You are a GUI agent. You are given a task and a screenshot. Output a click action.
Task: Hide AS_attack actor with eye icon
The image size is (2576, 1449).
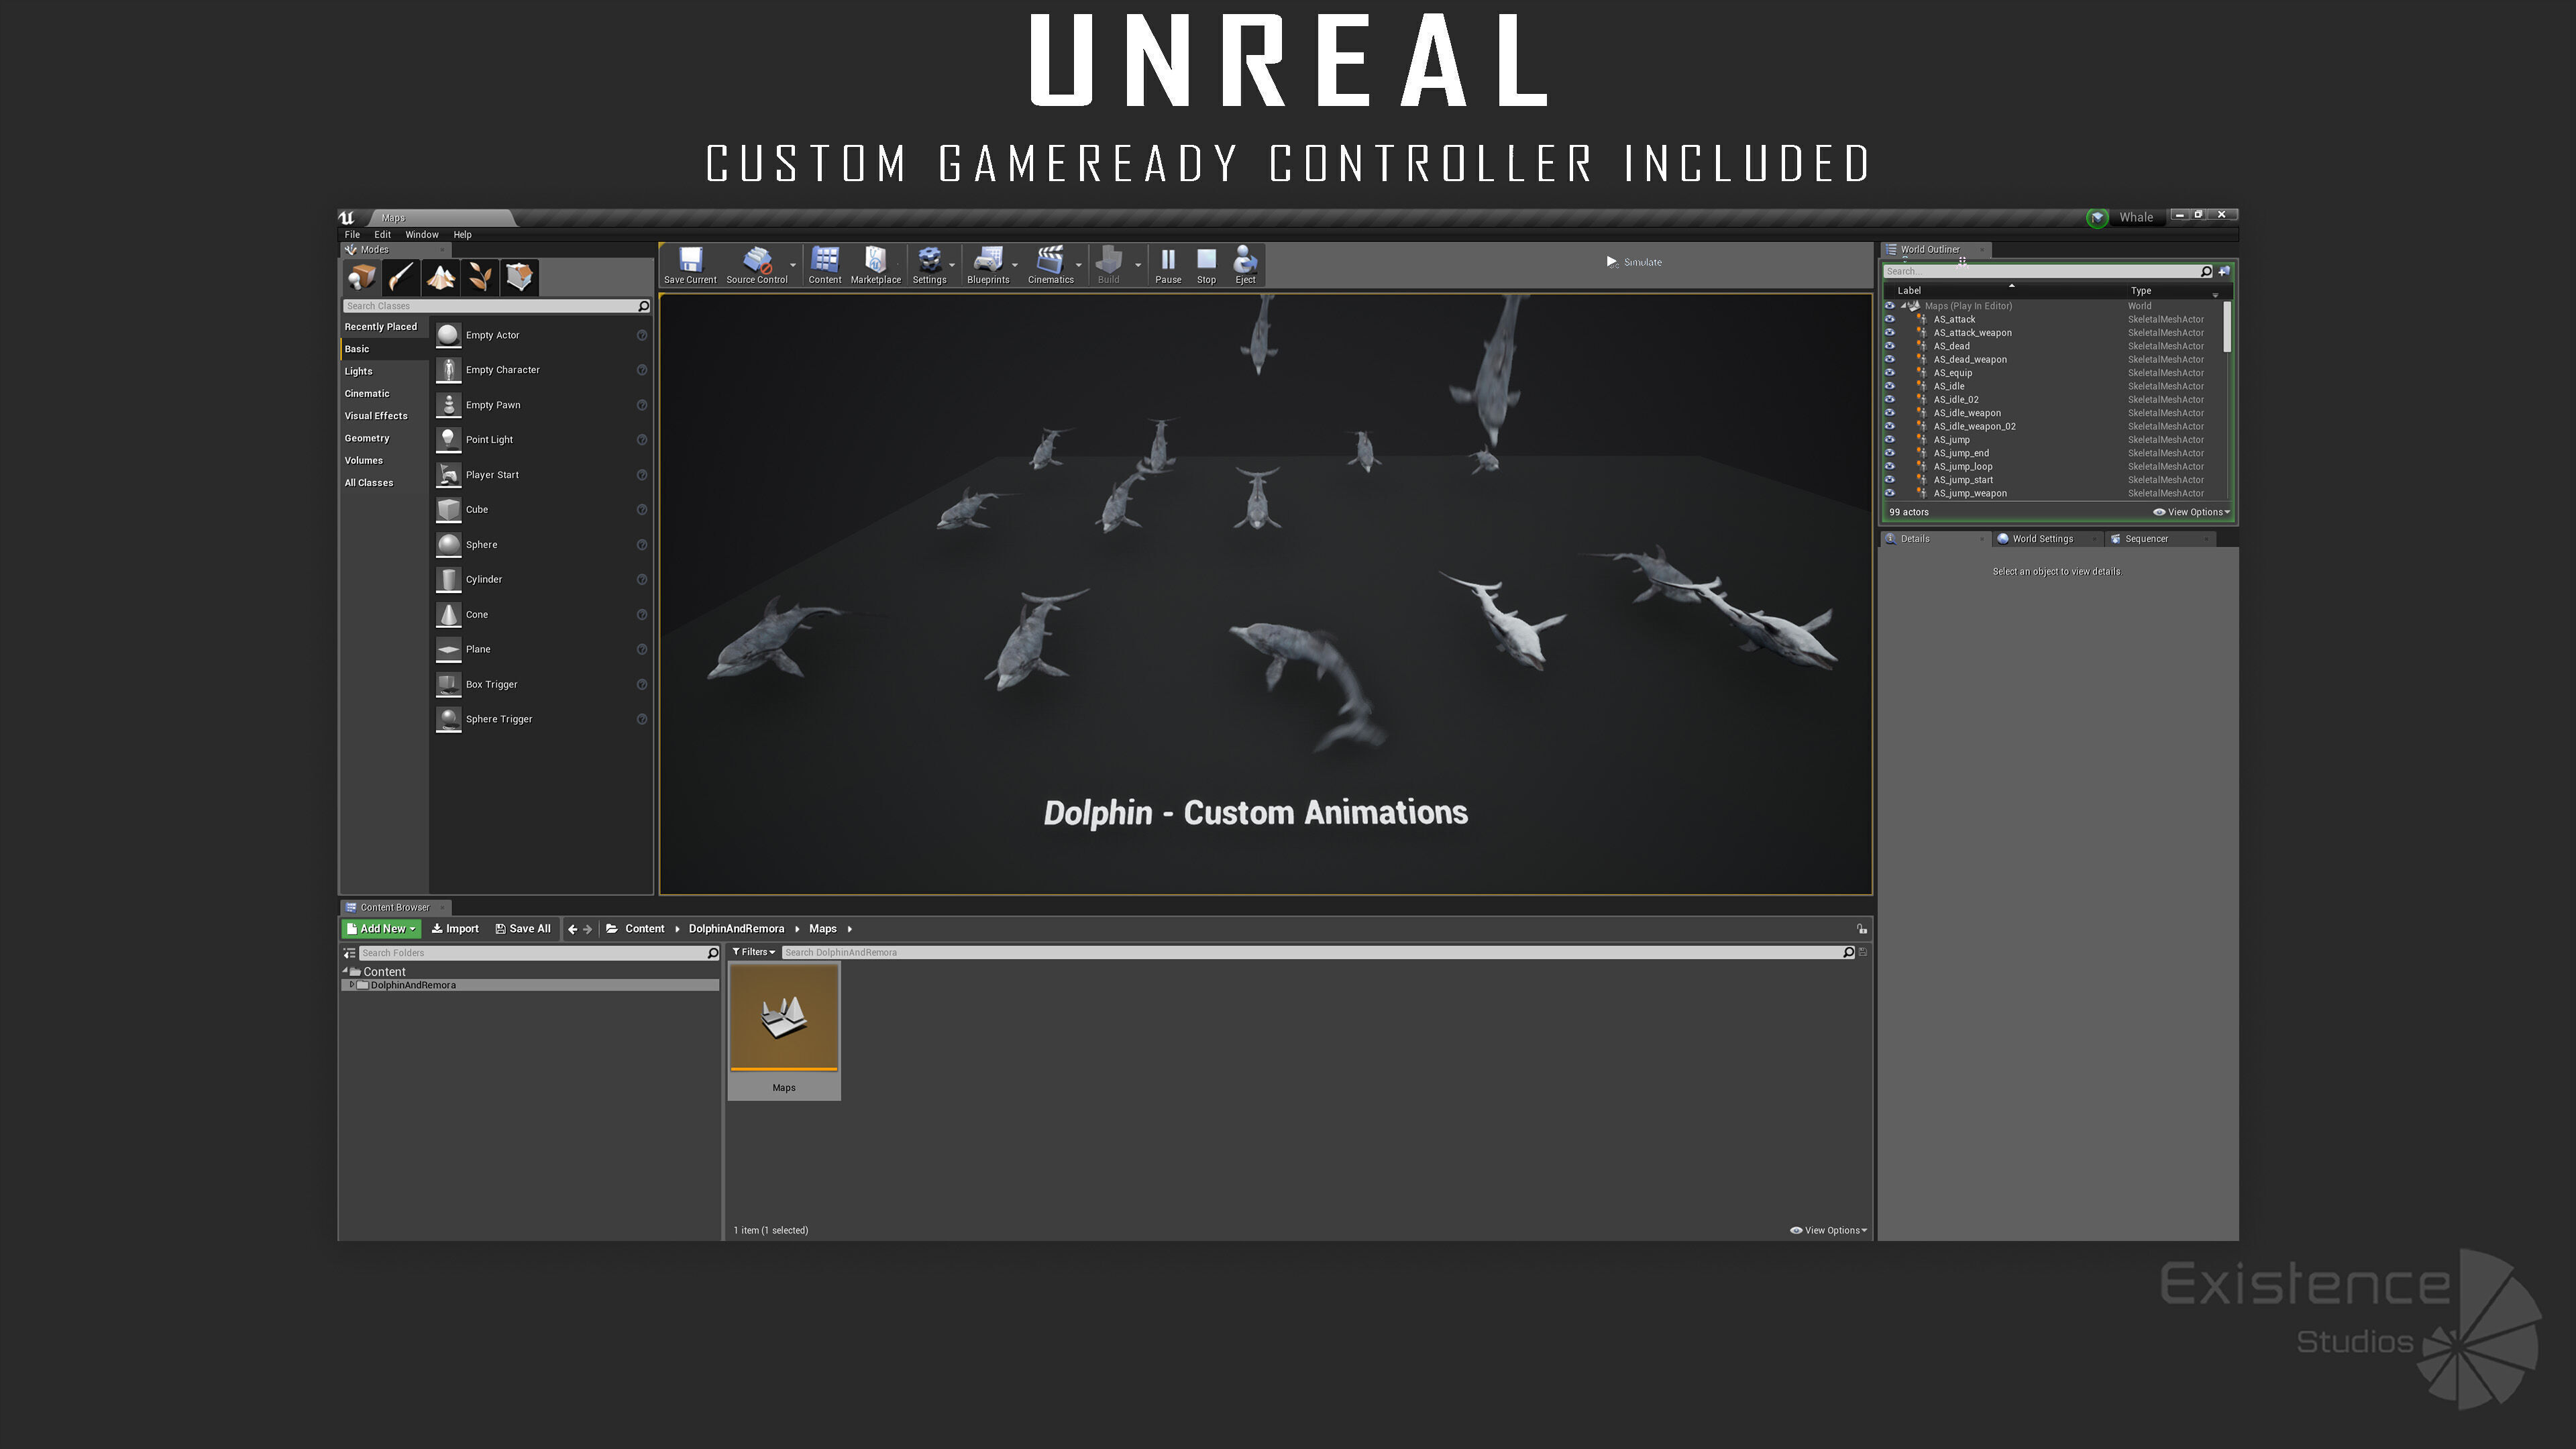(x=1889, y=320)
